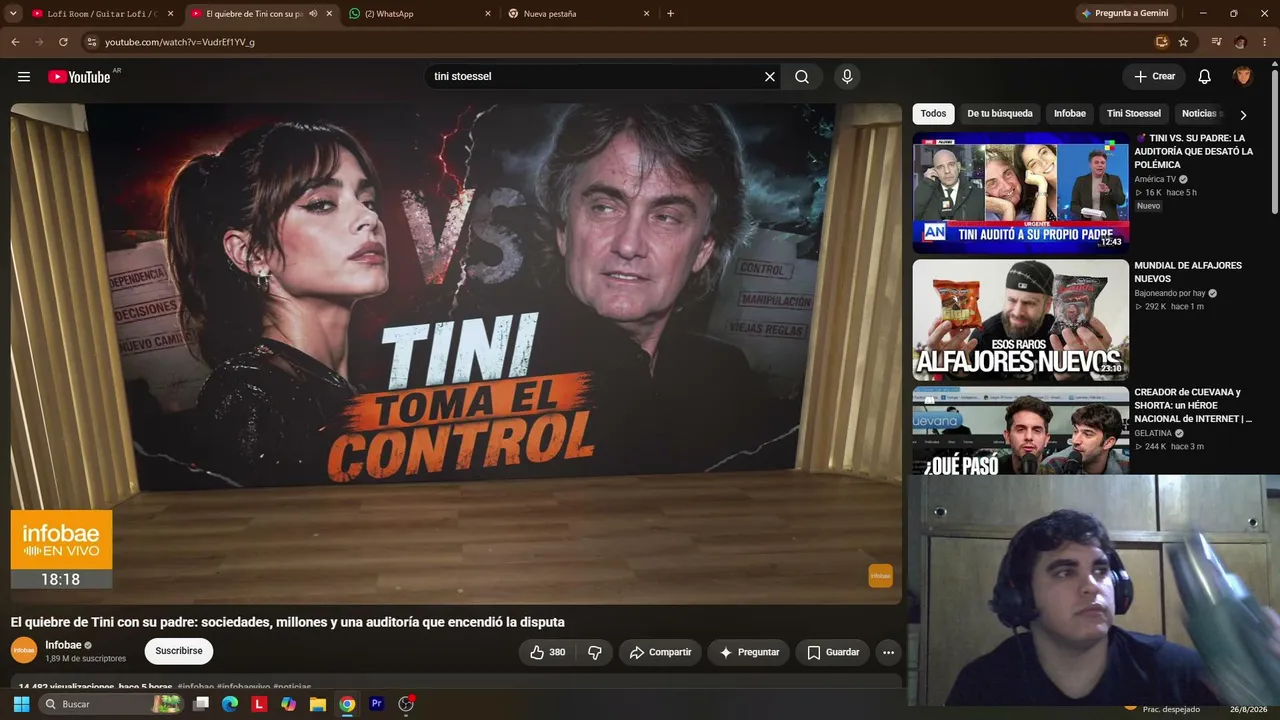Start voice search with the microphone
The image size is (1280, 720).
847,77
